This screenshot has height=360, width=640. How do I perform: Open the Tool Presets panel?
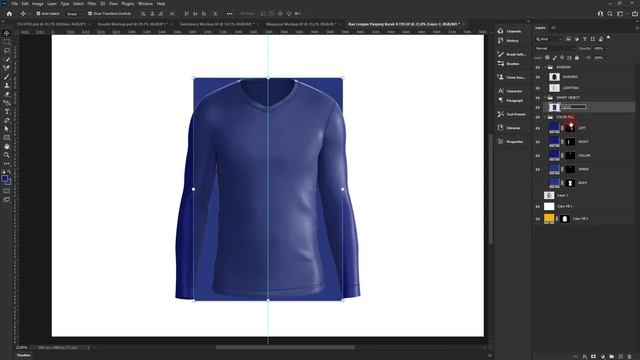pos(512,114)
